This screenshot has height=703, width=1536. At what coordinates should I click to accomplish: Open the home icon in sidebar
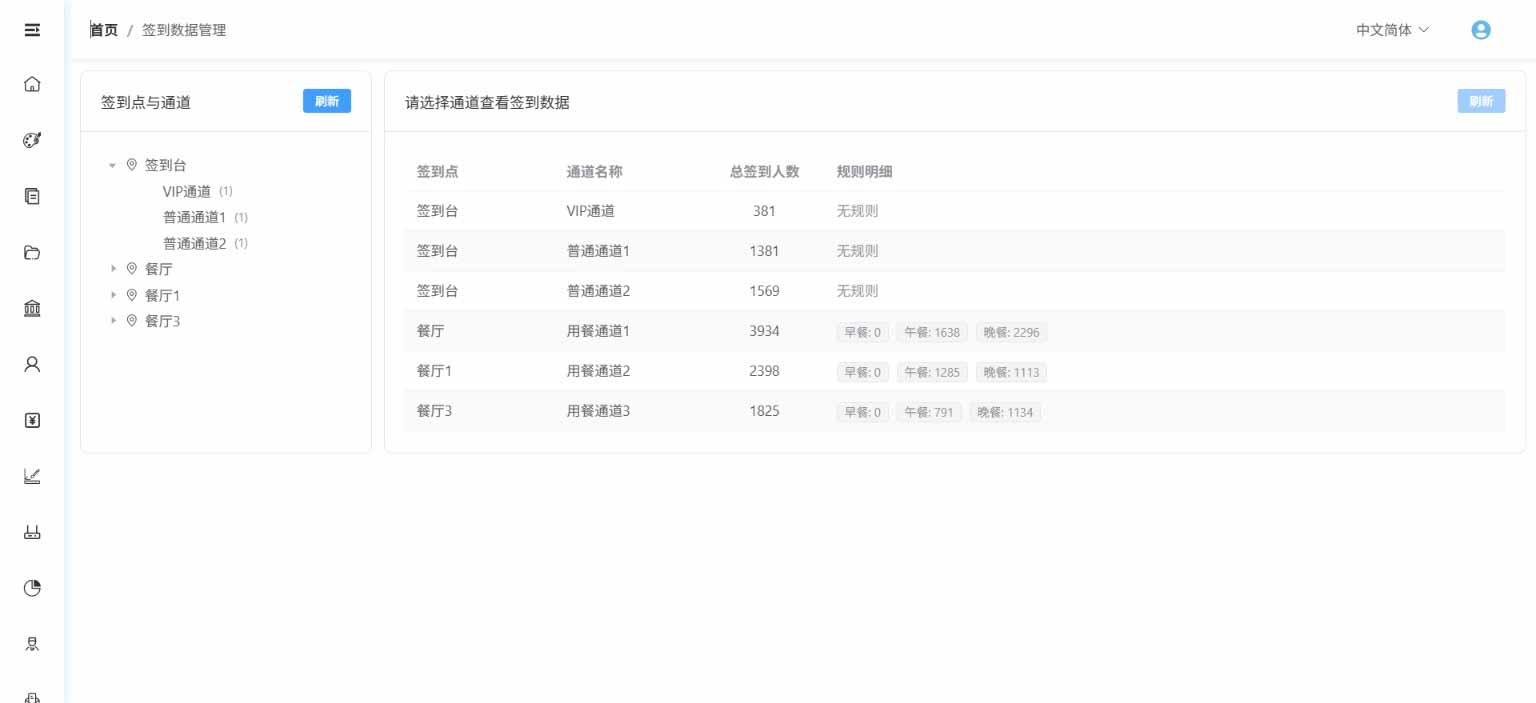coord(32,85)
